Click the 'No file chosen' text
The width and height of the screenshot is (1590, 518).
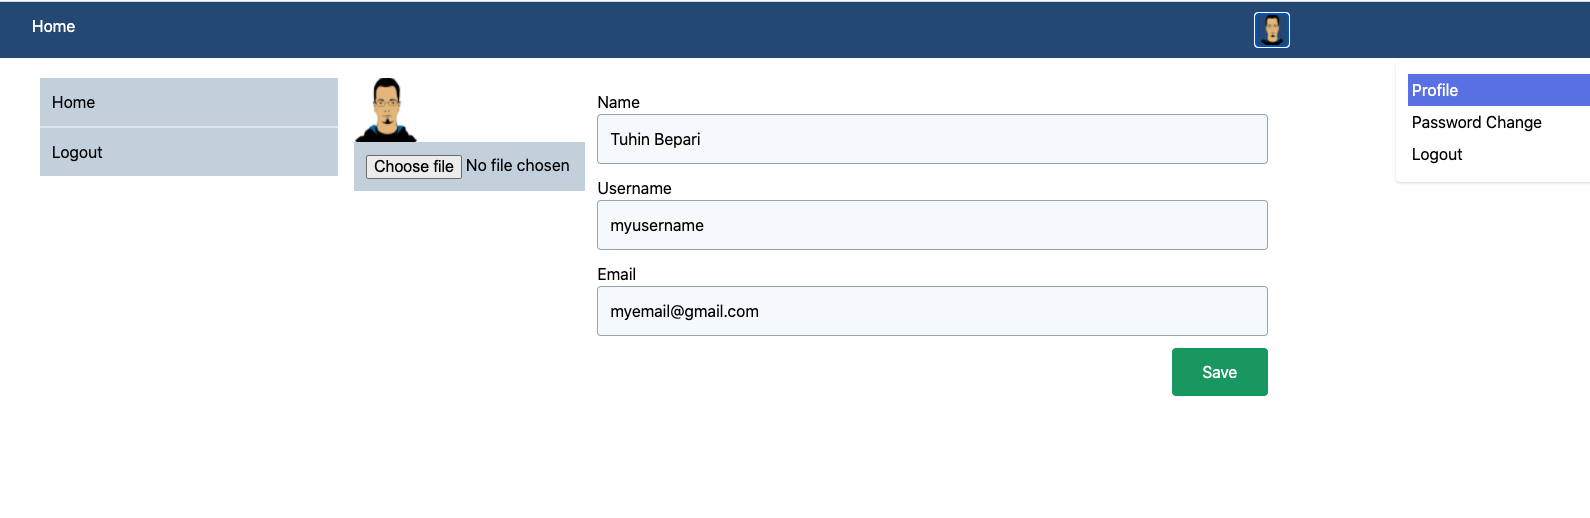click(x=517, y=166)
